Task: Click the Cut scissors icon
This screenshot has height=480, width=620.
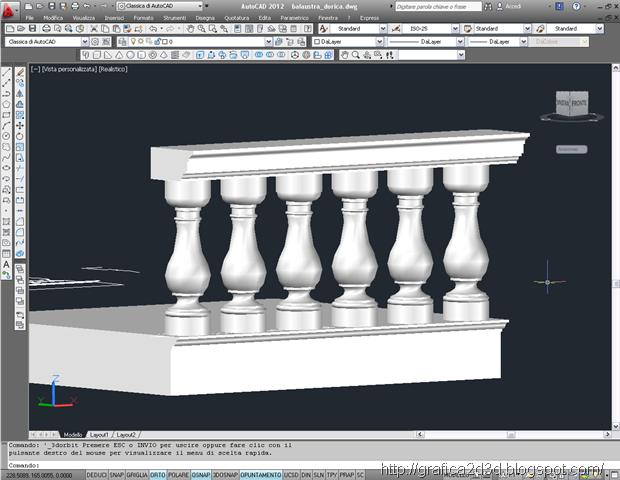Action: pyautogui.click(x=94, y=29)
